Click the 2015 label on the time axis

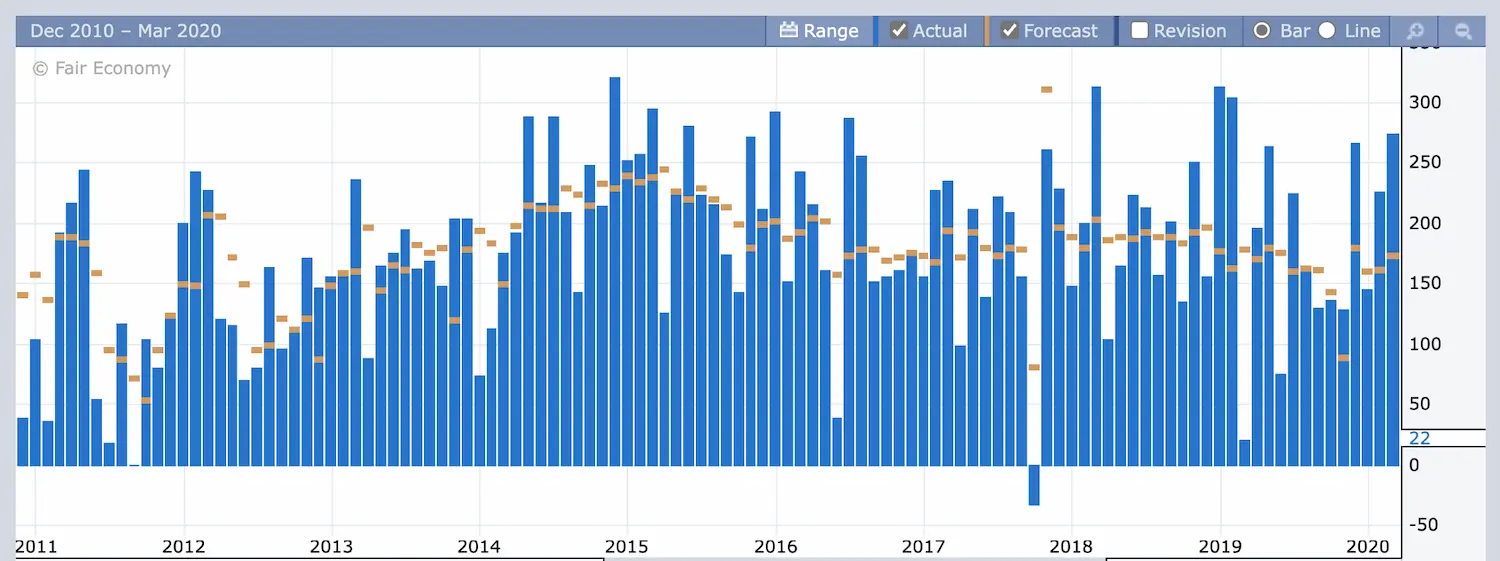pos(627,547)
